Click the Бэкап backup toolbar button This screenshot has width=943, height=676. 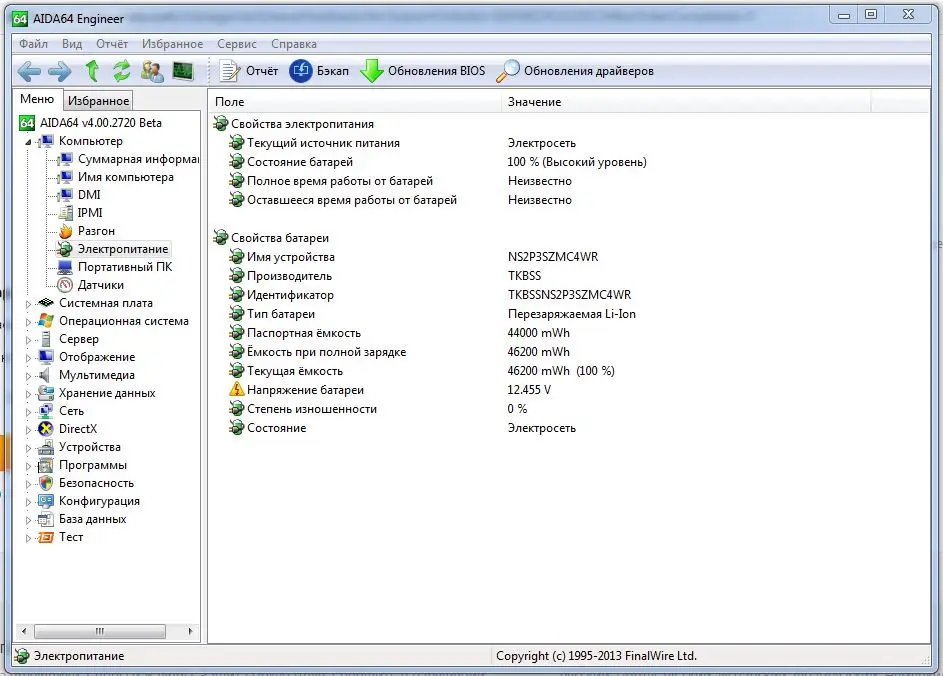coord(319,71)
